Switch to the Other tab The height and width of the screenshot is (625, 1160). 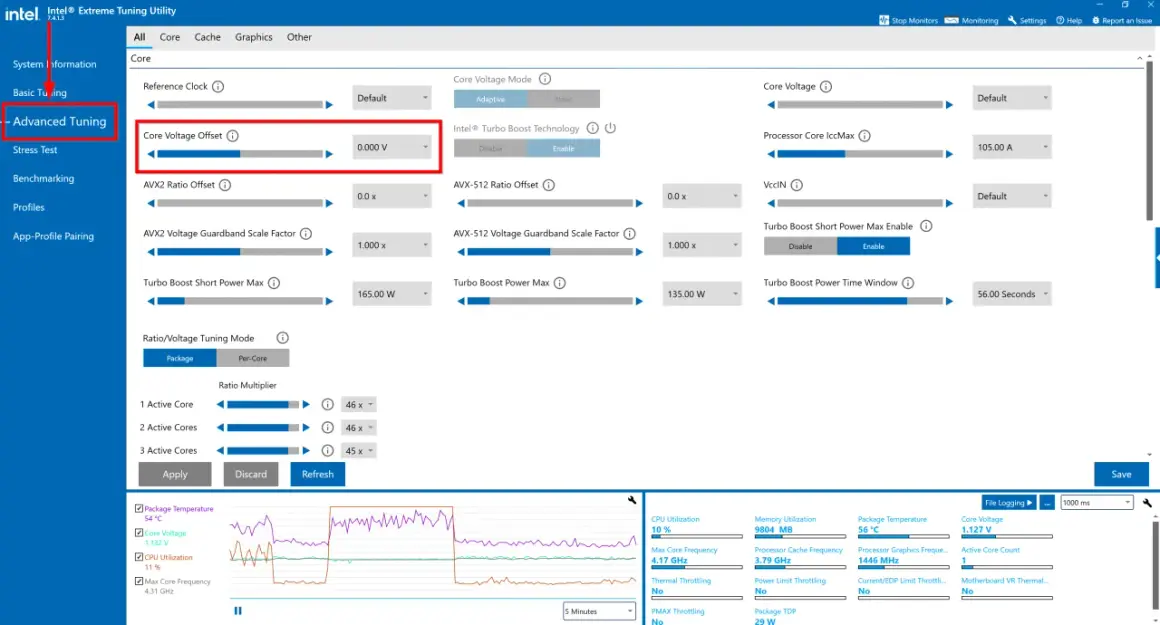coord(299,37)
